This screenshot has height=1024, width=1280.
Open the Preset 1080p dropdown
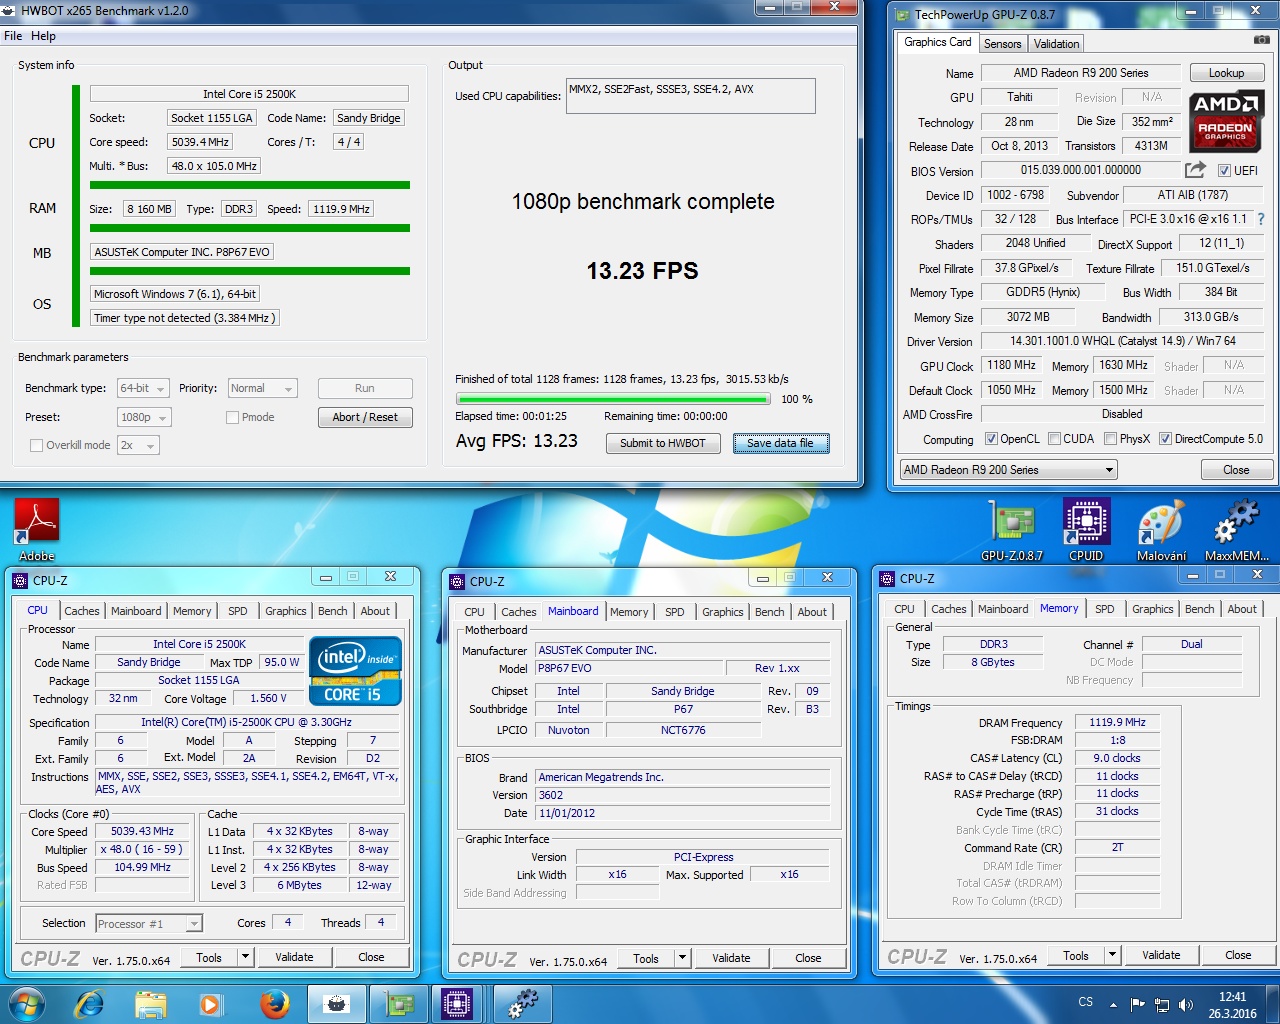(x=144, y=417)
